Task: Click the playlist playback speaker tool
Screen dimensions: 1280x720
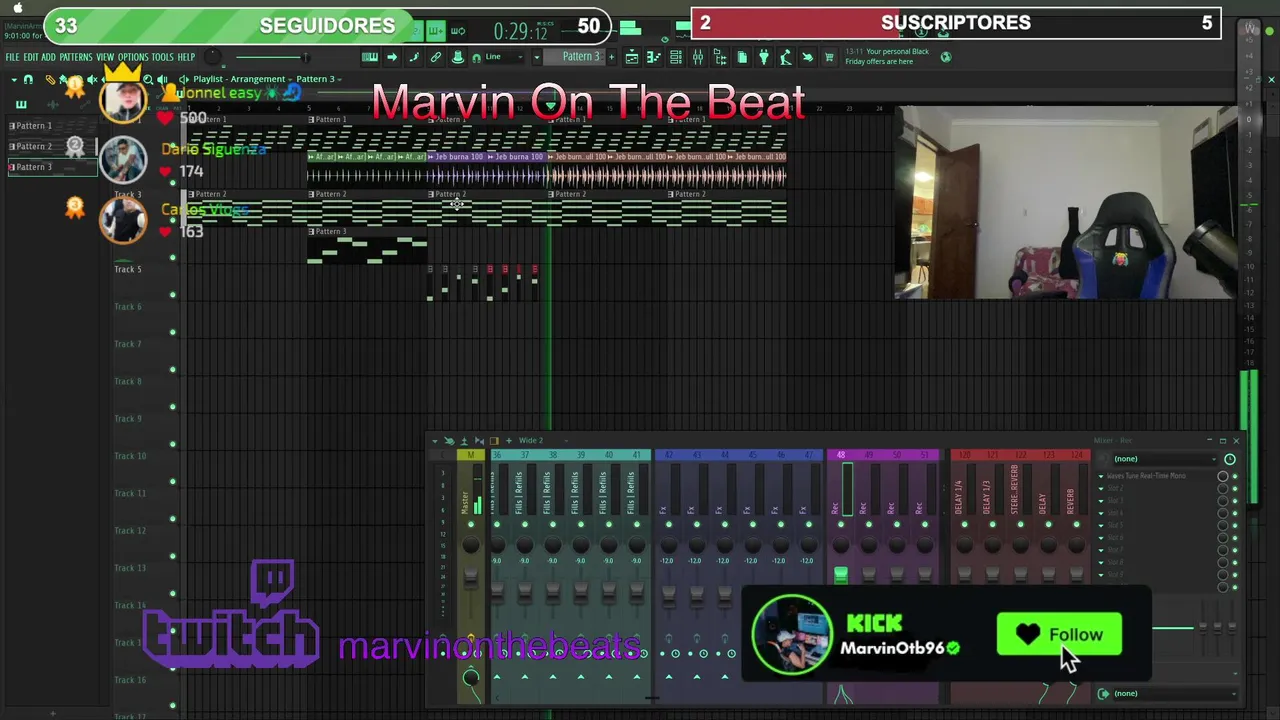Action: (162, 79)
